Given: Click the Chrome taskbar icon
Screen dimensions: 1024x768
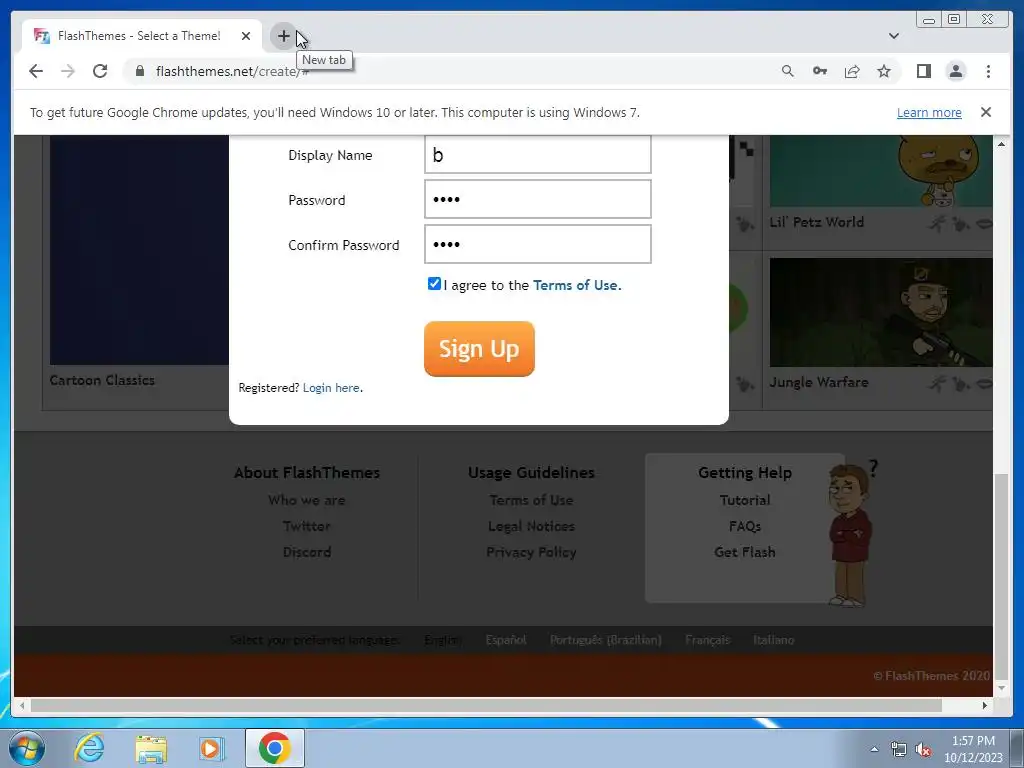Looking at the screenshot, I should pyautogui.click(x=274, y=748).
